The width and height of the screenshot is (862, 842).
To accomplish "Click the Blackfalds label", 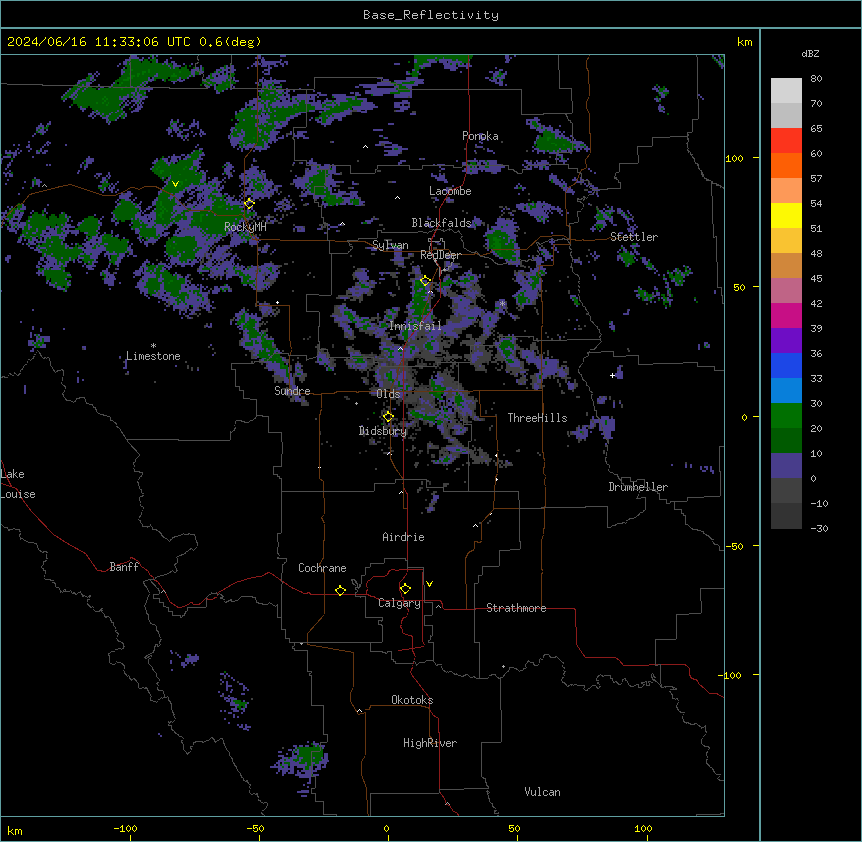I will pyautogui.click(x=441, y=223).
